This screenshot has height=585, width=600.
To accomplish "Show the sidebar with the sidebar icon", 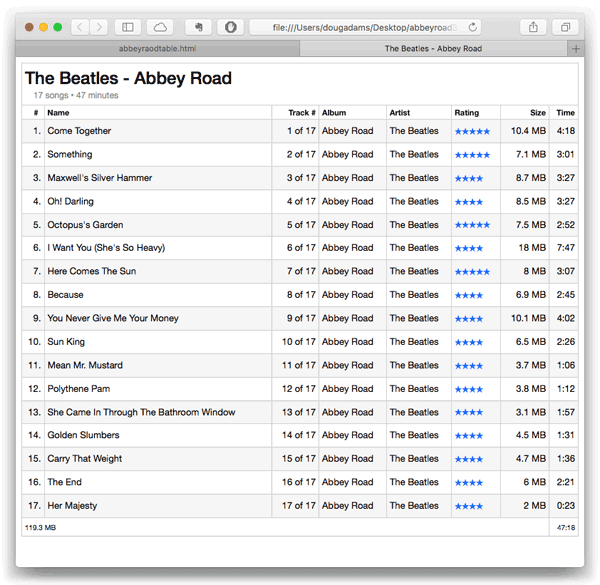I will [x=128, y=27].
